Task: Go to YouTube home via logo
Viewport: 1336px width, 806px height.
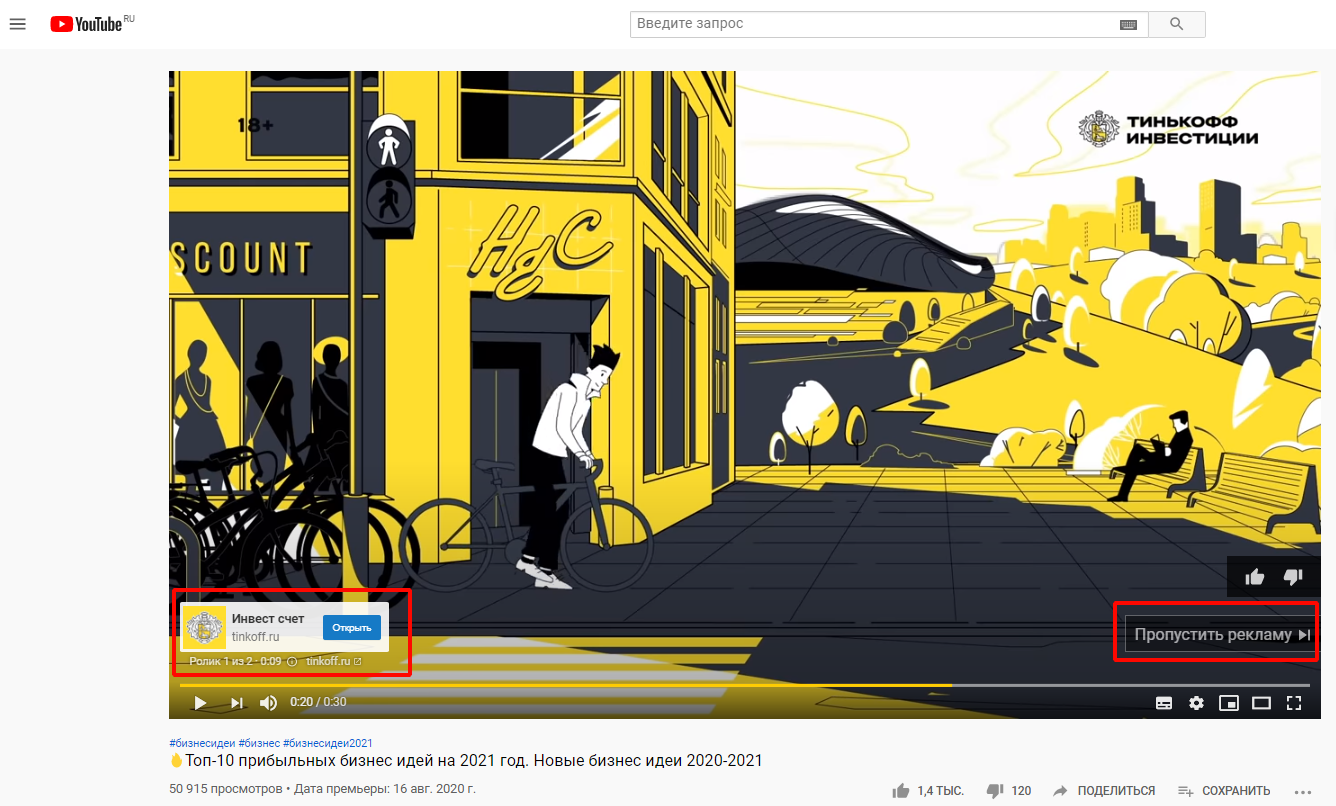Action: (91, 23)
